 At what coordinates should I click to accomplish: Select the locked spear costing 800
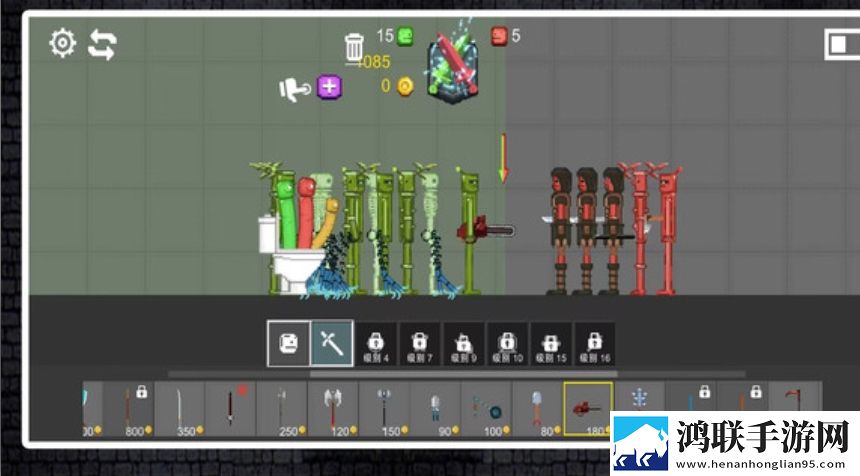128,409
